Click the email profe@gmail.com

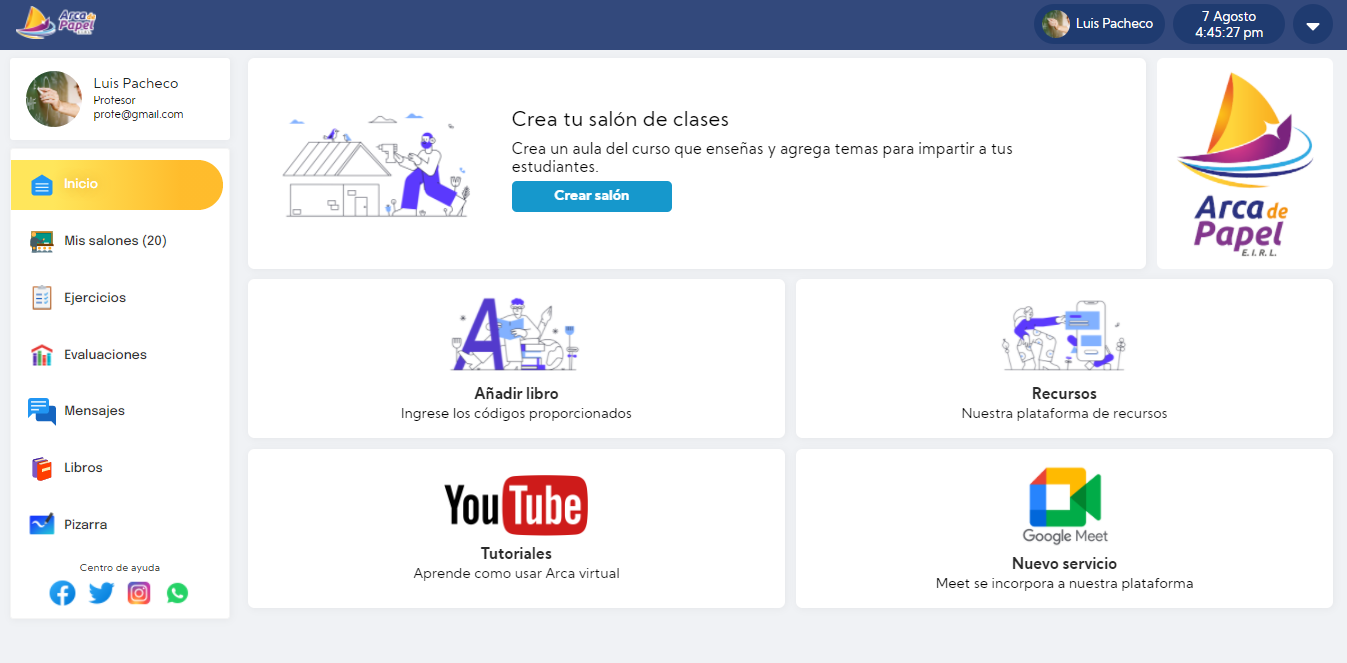click(x=139, y=114)
